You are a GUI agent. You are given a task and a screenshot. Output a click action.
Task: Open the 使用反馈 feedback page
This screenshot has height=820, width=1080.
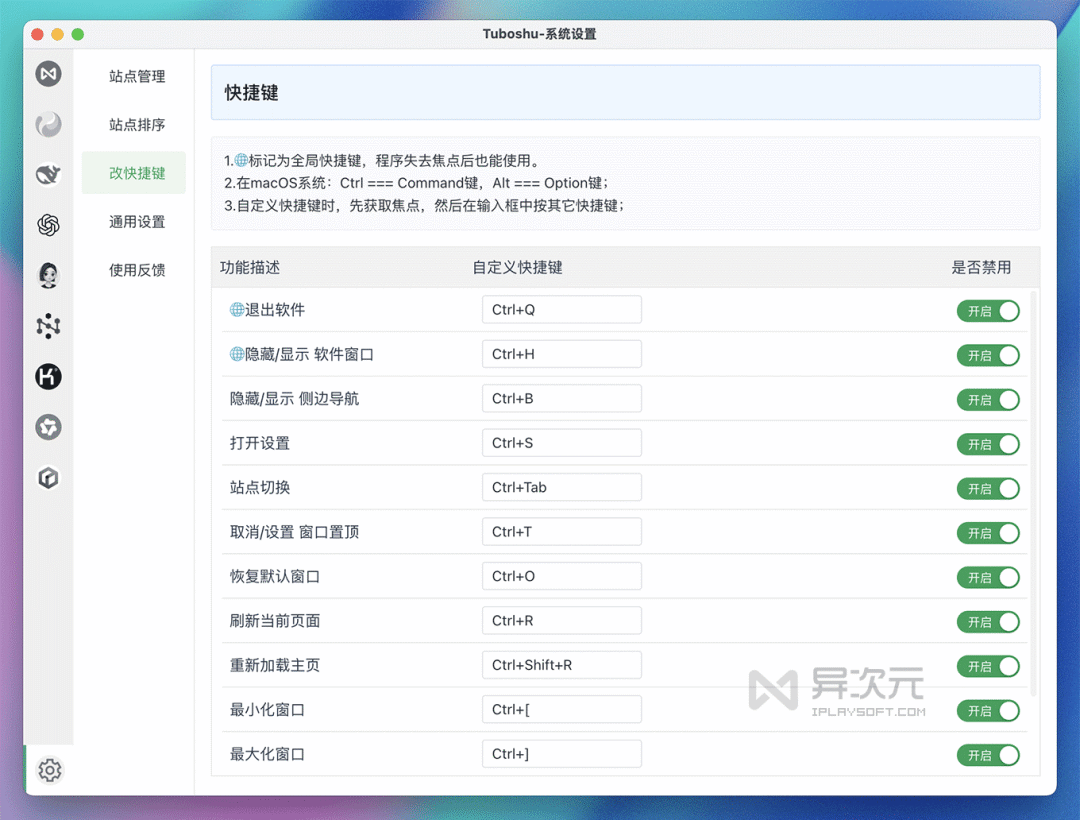[134, 269]
